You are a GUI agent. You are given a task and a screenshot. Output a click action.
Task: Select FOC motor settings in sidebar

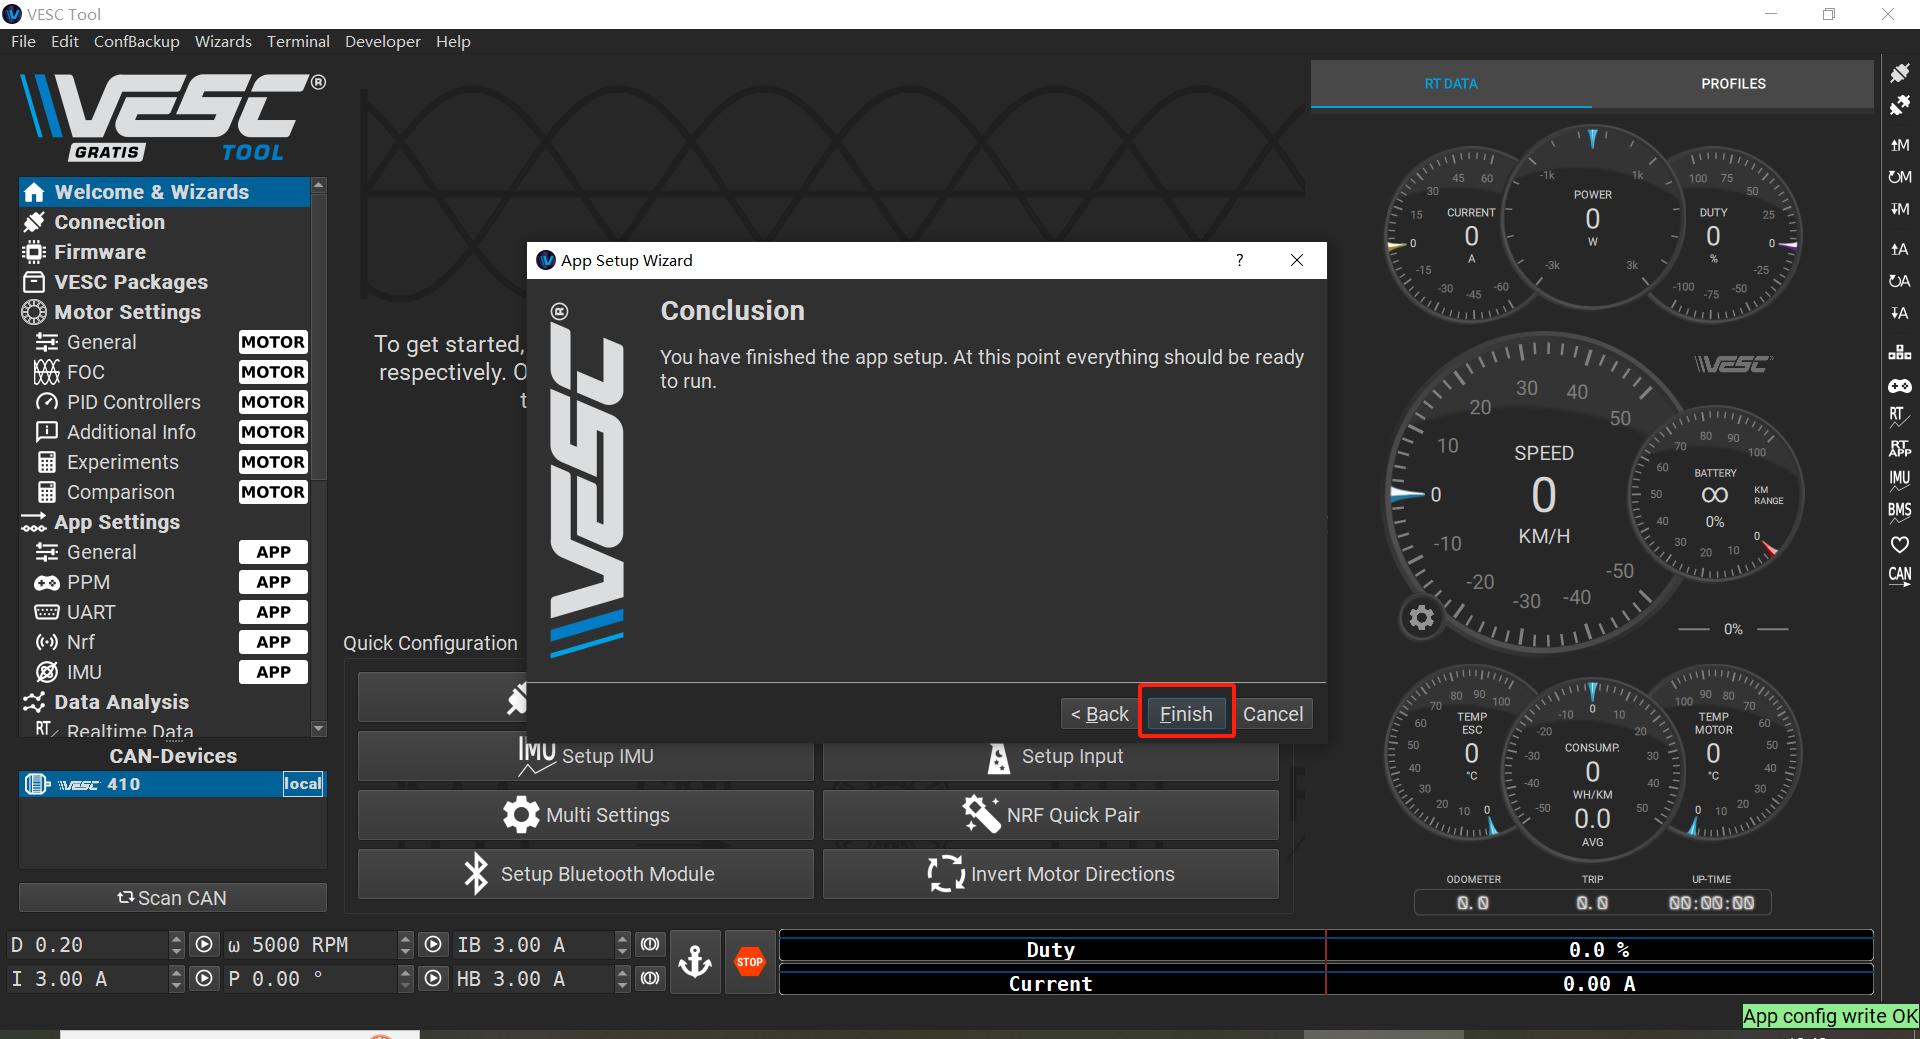(165, 372)
